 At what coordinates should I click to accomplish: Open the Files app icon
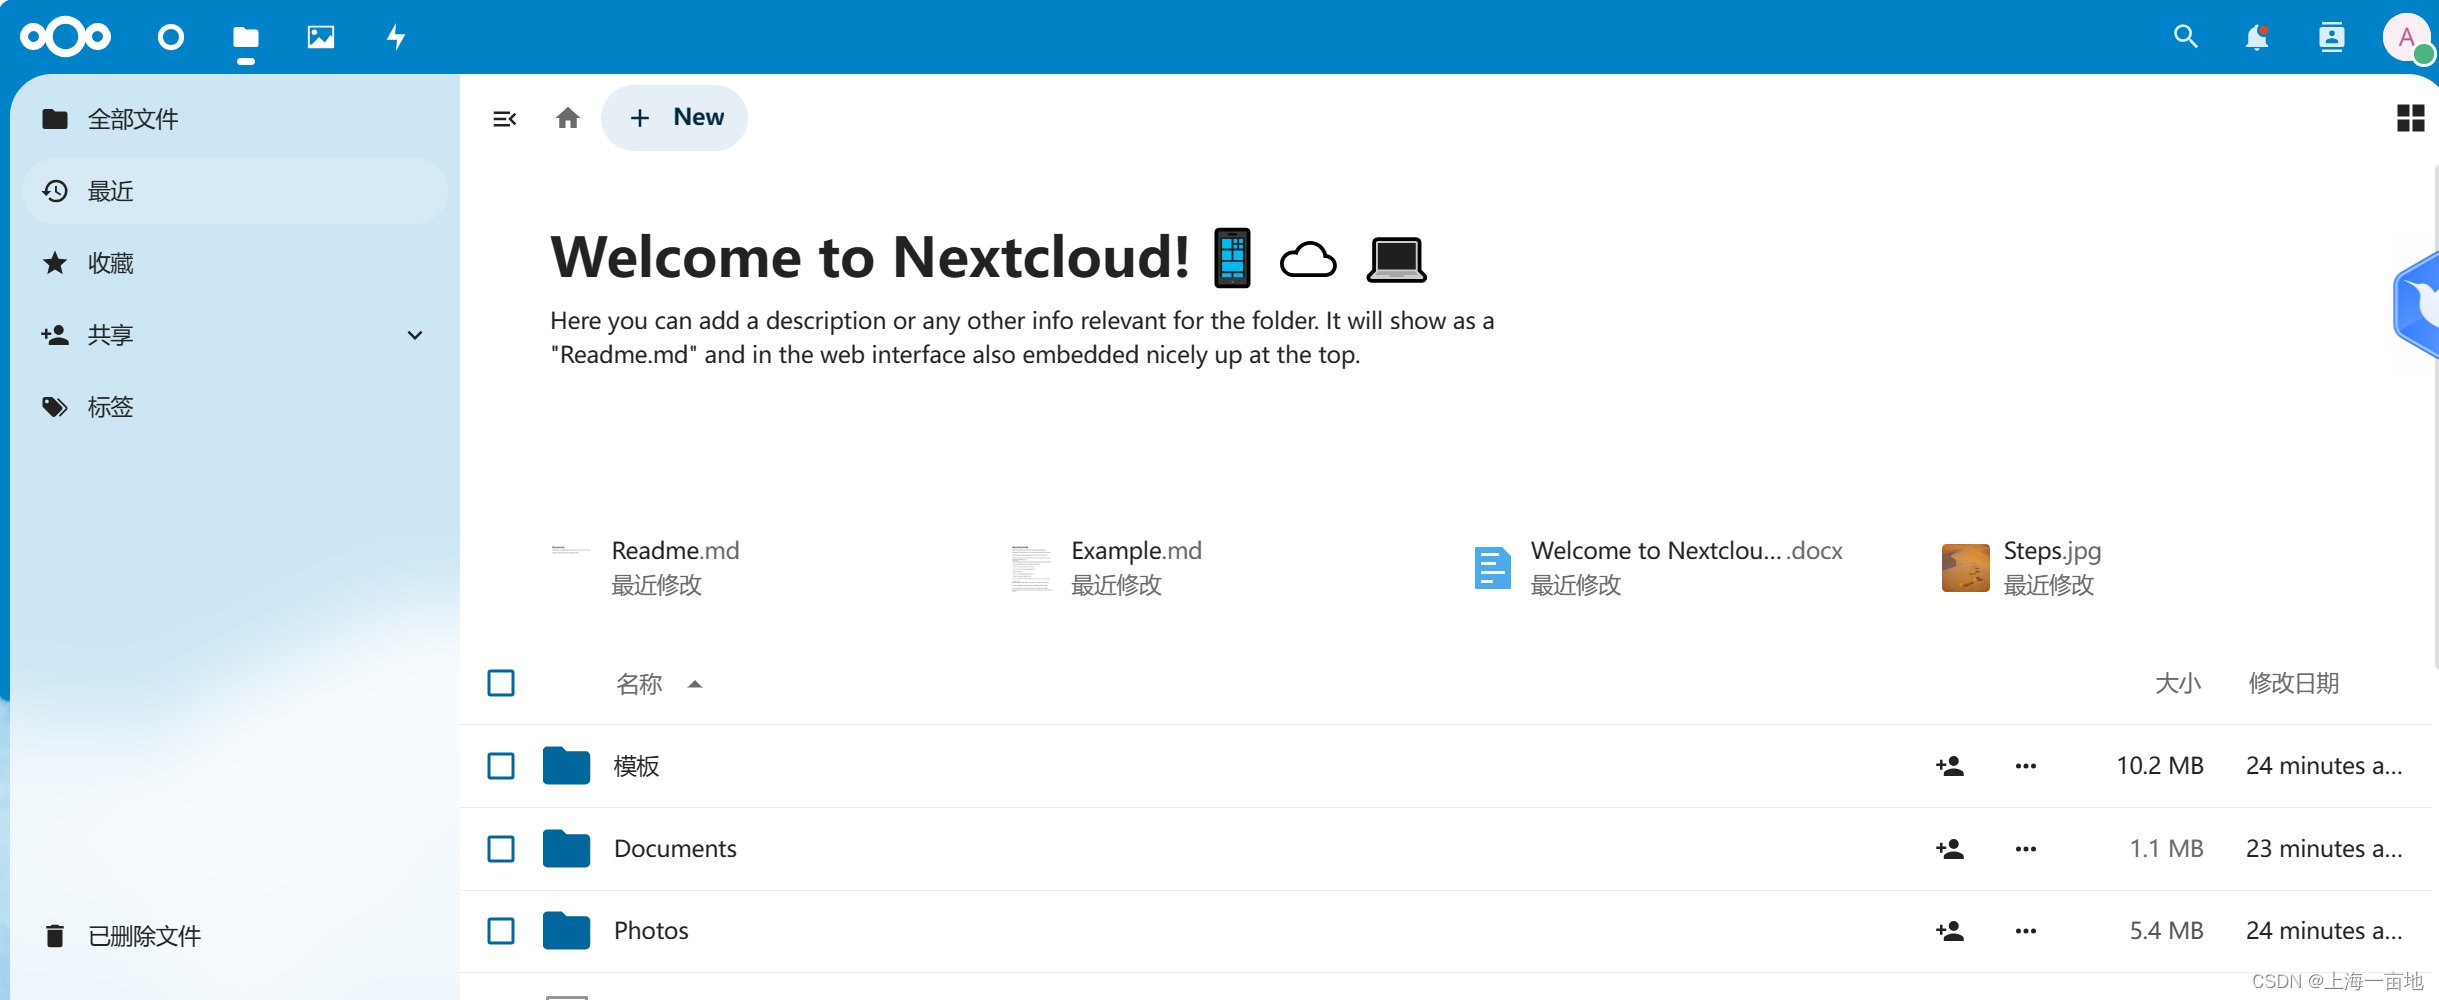click(245, 38)
